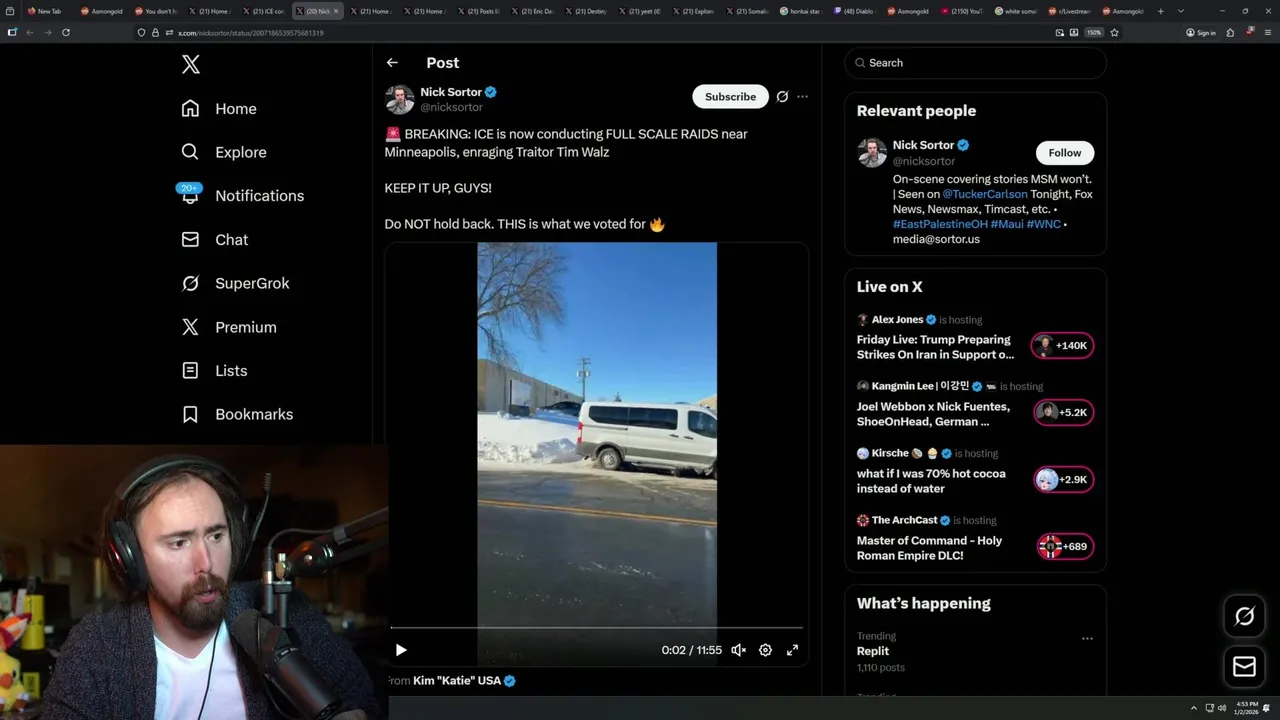This screenshot has width=1280, height=720.
Task: Open the floating Grok button
Action: [x=1244, y=617]
